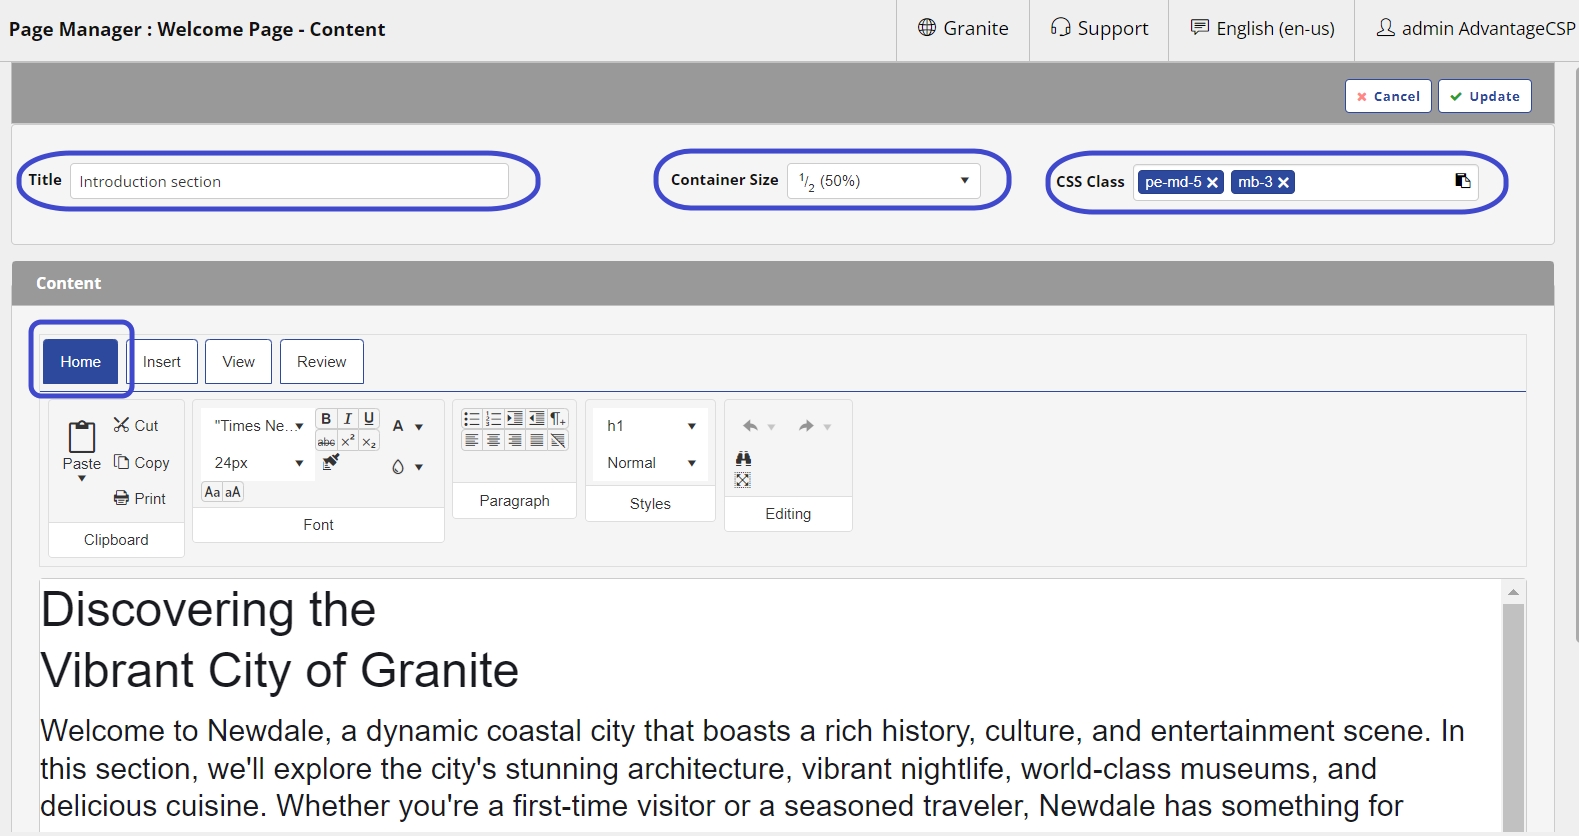Open English (en-us) language selector
Image resolution: width=1579 pixels, height=836 pixels.
tap(1262, 29)
